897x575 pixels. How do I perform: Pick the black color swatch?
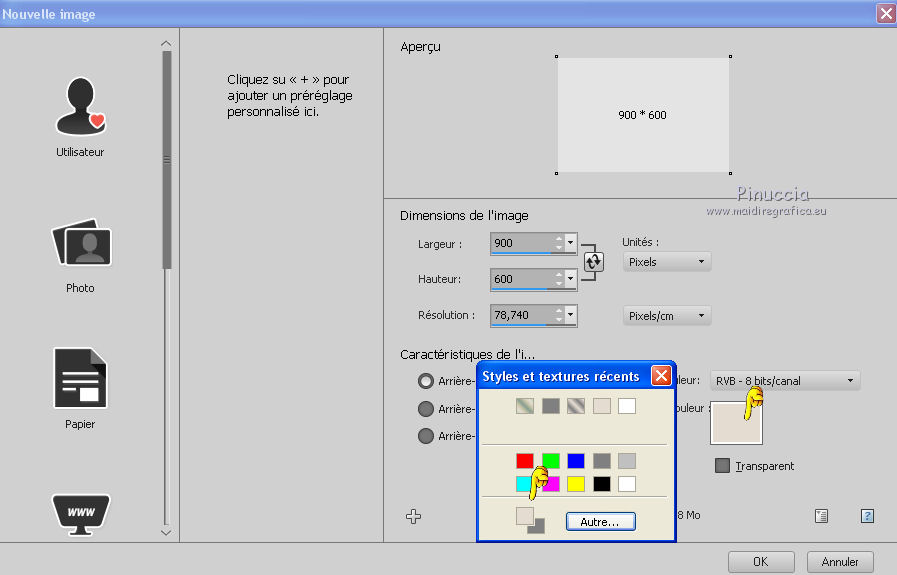(602, 484)
